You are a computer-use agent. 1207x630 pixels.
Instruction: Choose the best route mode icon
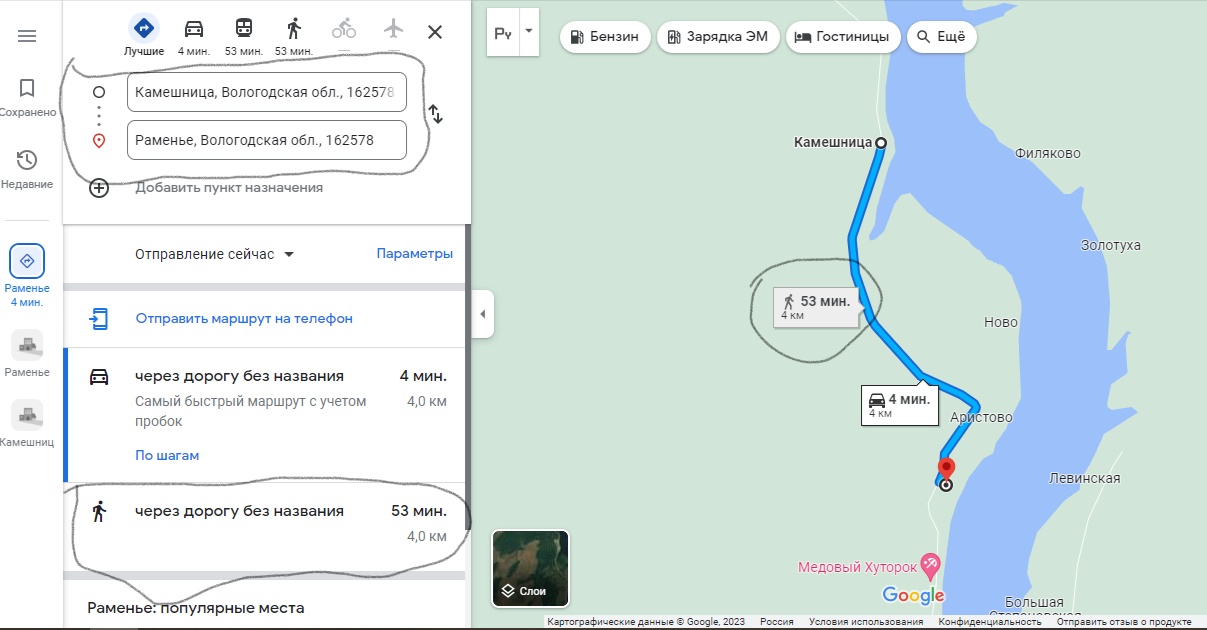pyautogui.click(x=144, y=28)
